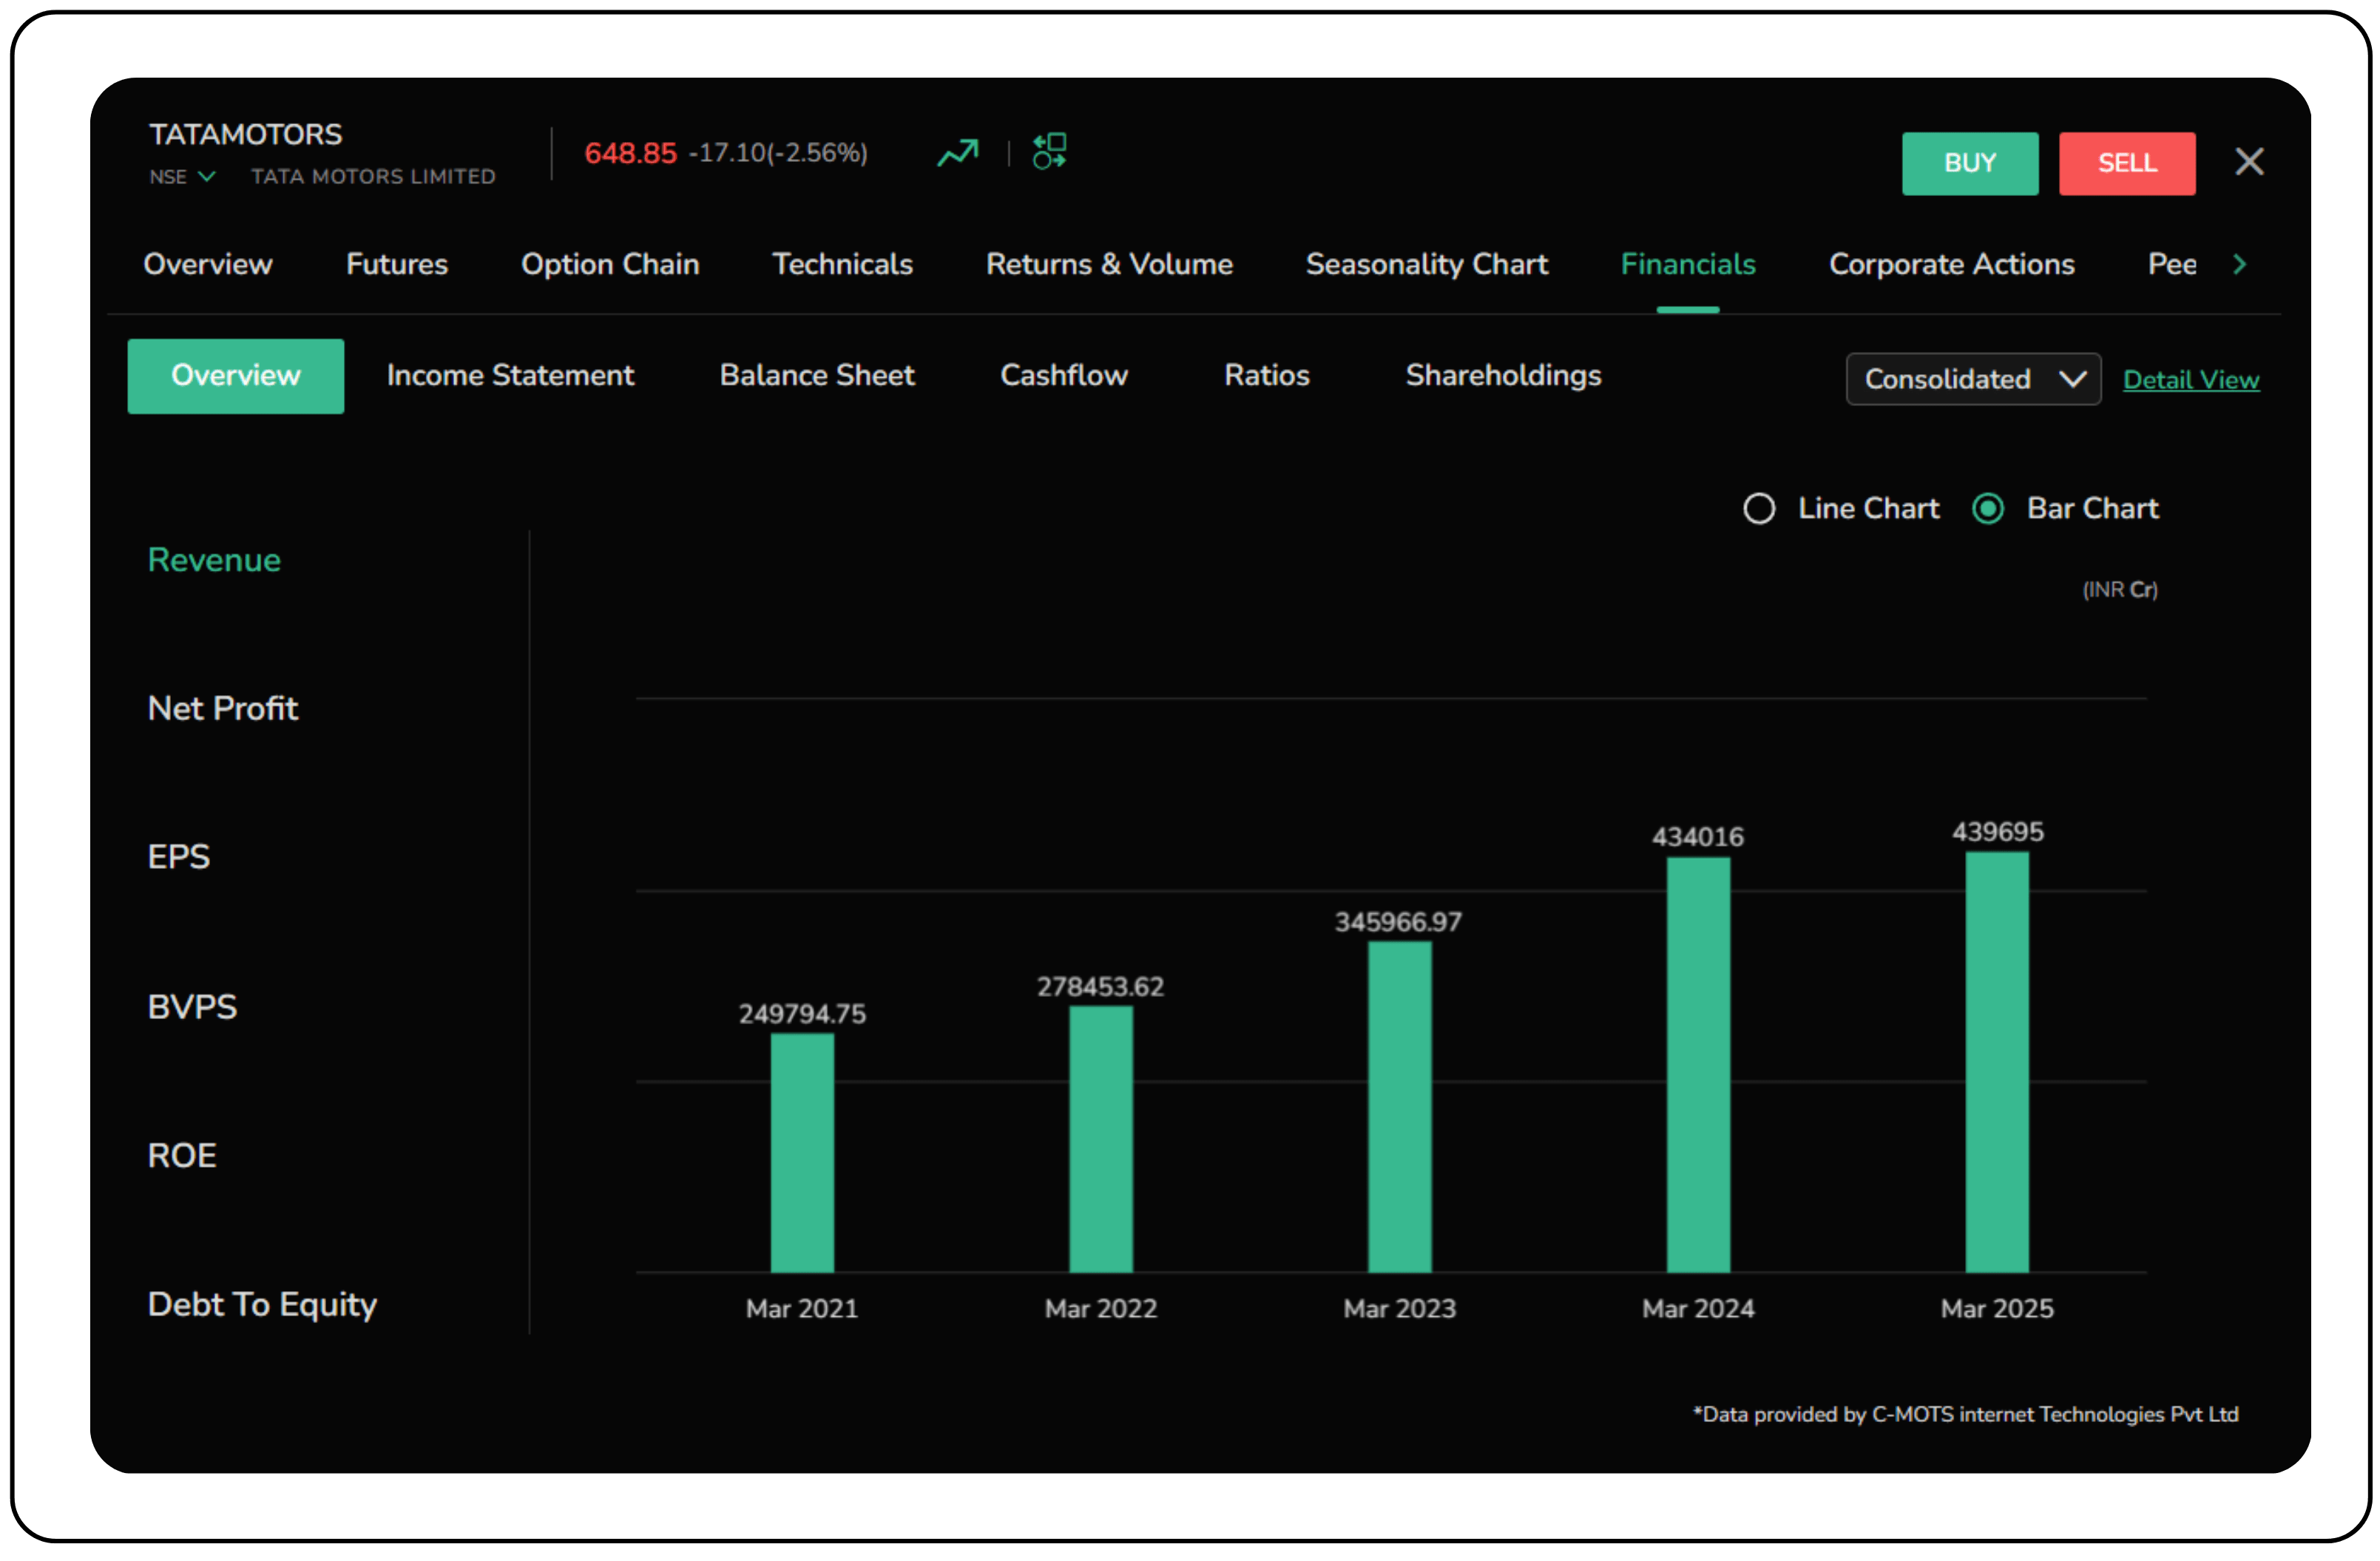Select Debt To Equity metric

coord(262,1304)
